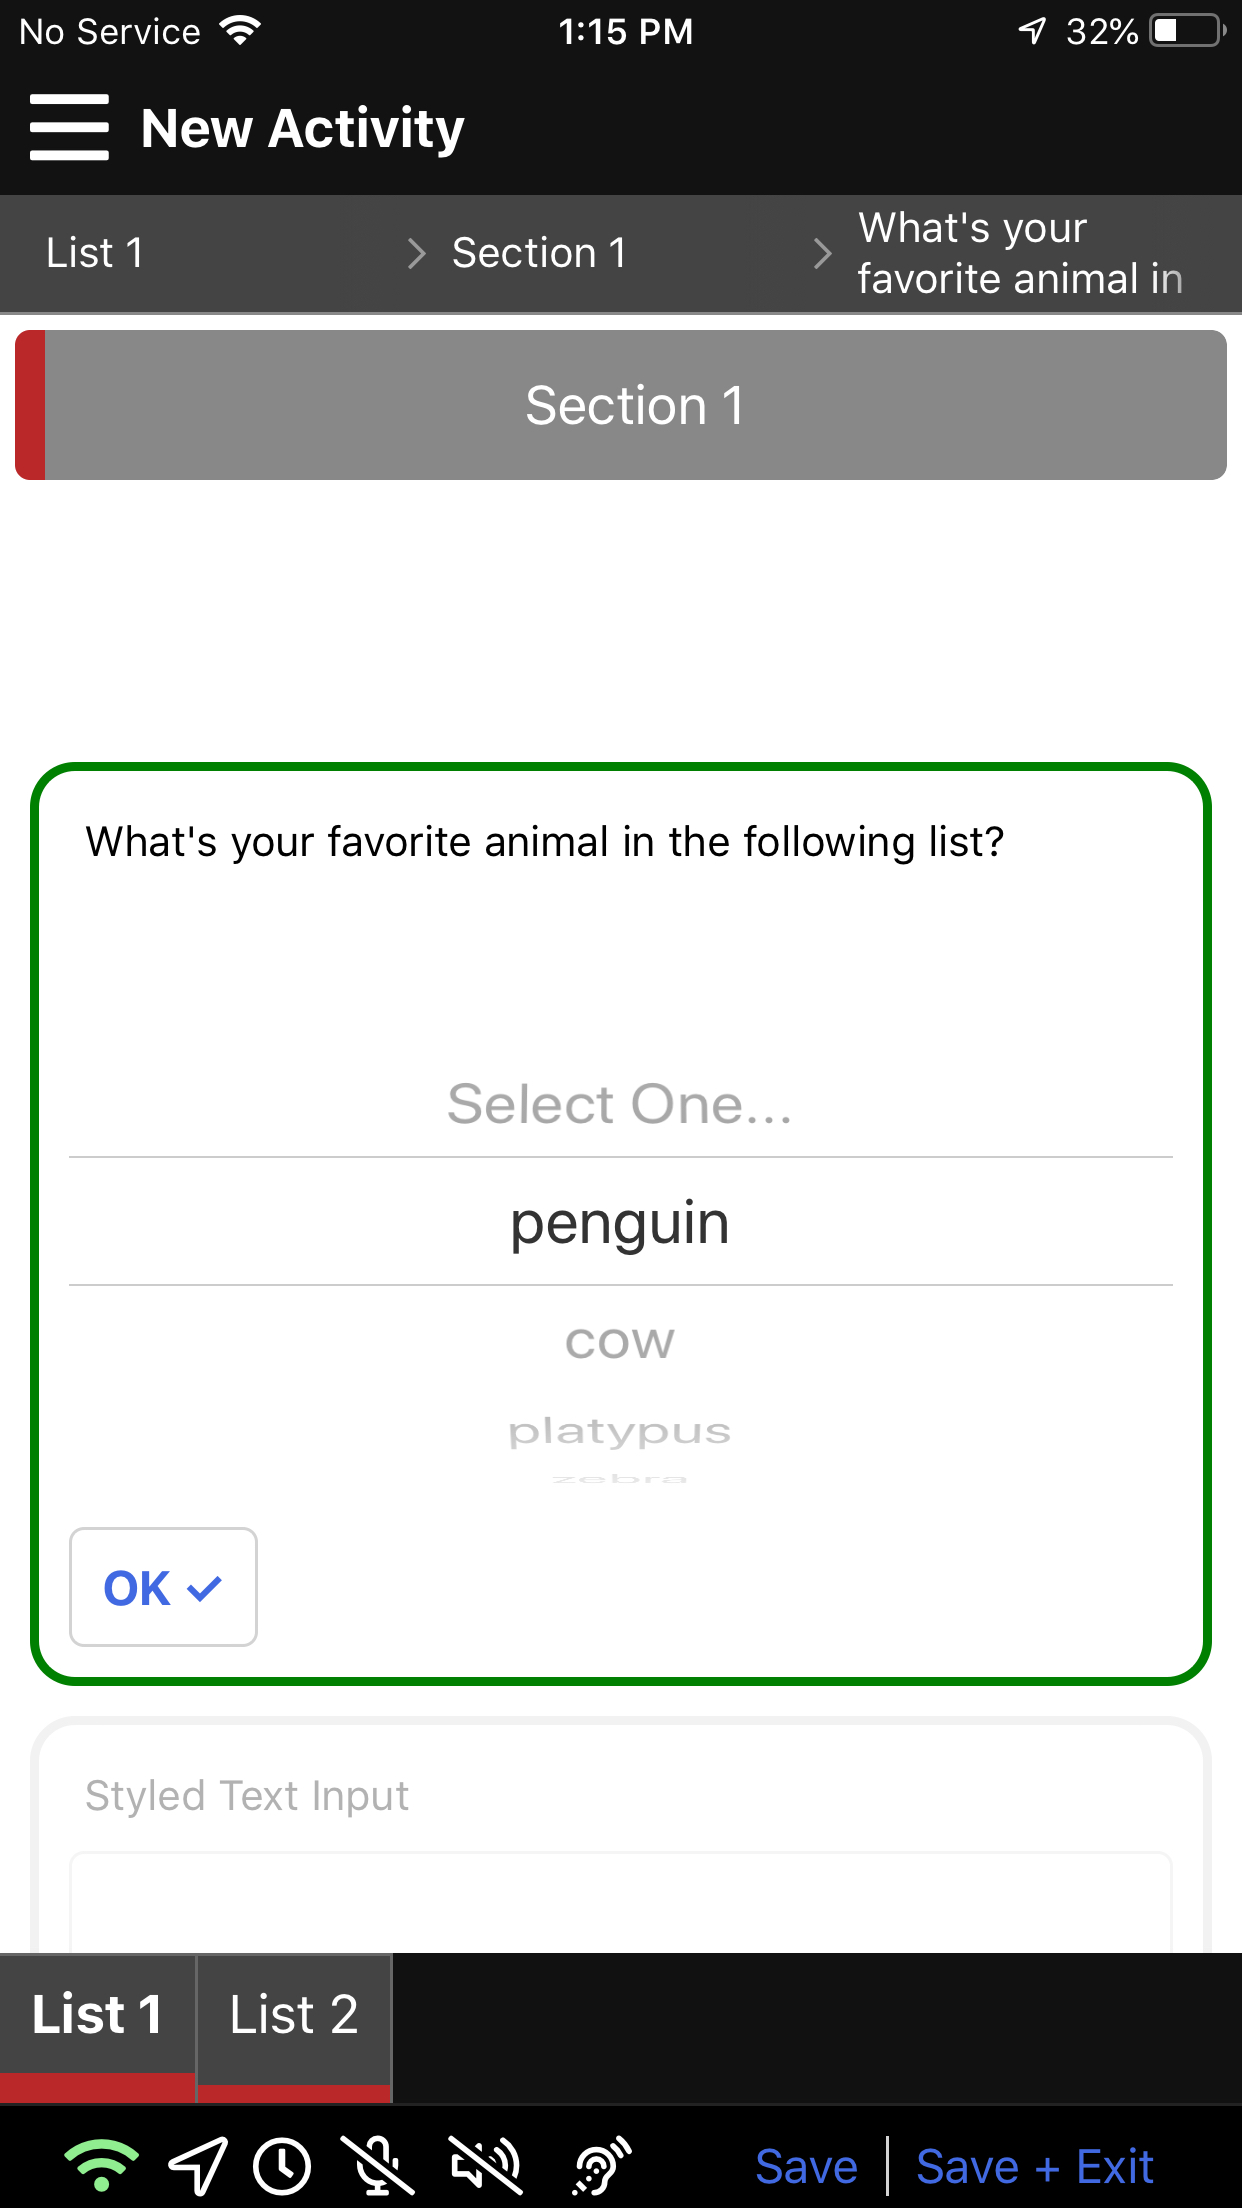The width and height of the screenshot is (1242, 2208).
Task: Choose 'Select One...' picker option
Action: [620, 1104]
